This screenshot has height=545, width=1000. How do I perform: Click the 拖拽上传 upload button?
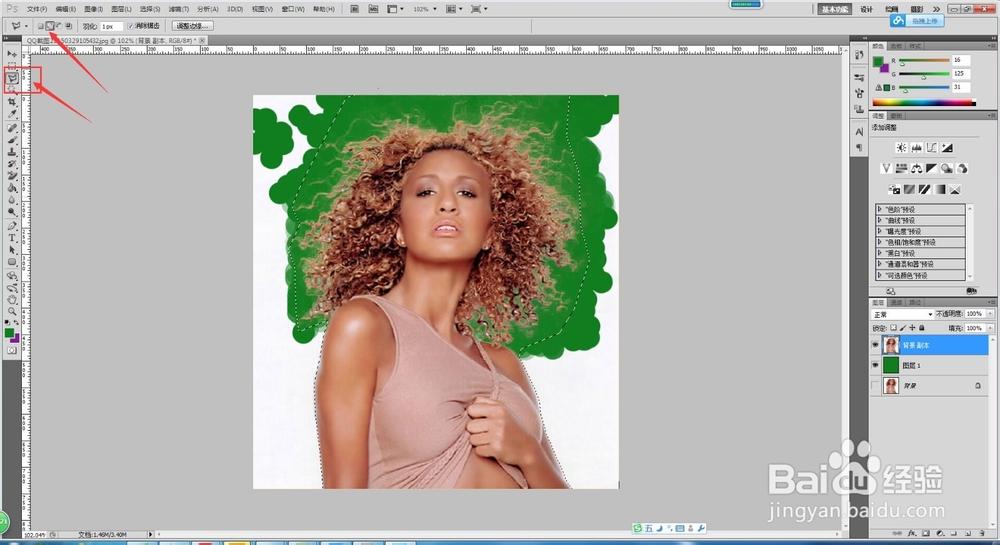[917, 21]
